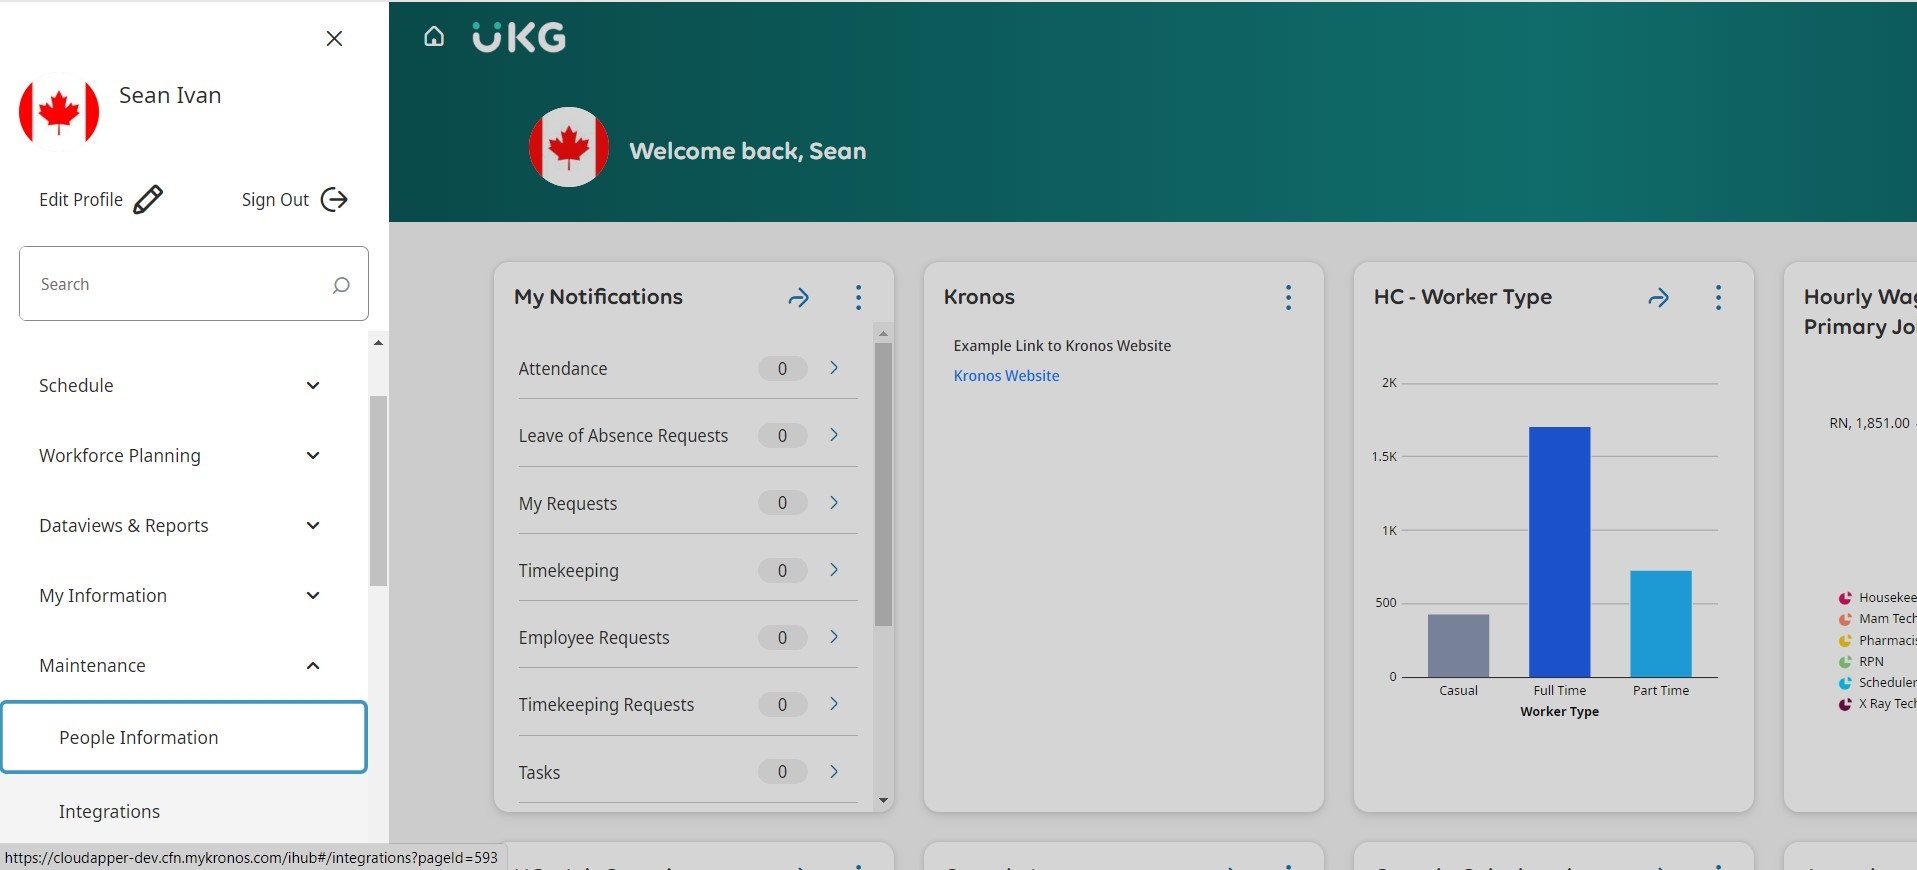Click the search magnifier icon

pyautogui.click(x=341, y=285)
